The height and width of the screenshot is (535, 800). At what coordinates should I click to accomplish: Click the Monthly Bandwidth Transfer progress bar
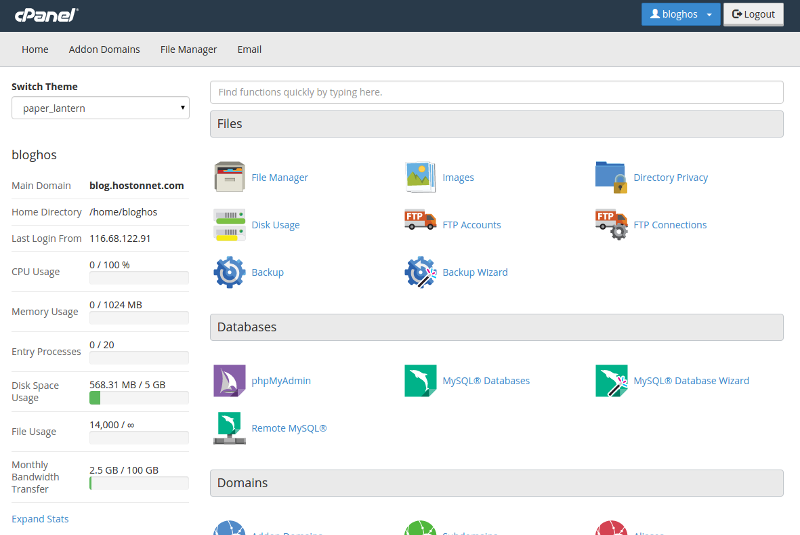pyautogui.click(x=139, y=483)
